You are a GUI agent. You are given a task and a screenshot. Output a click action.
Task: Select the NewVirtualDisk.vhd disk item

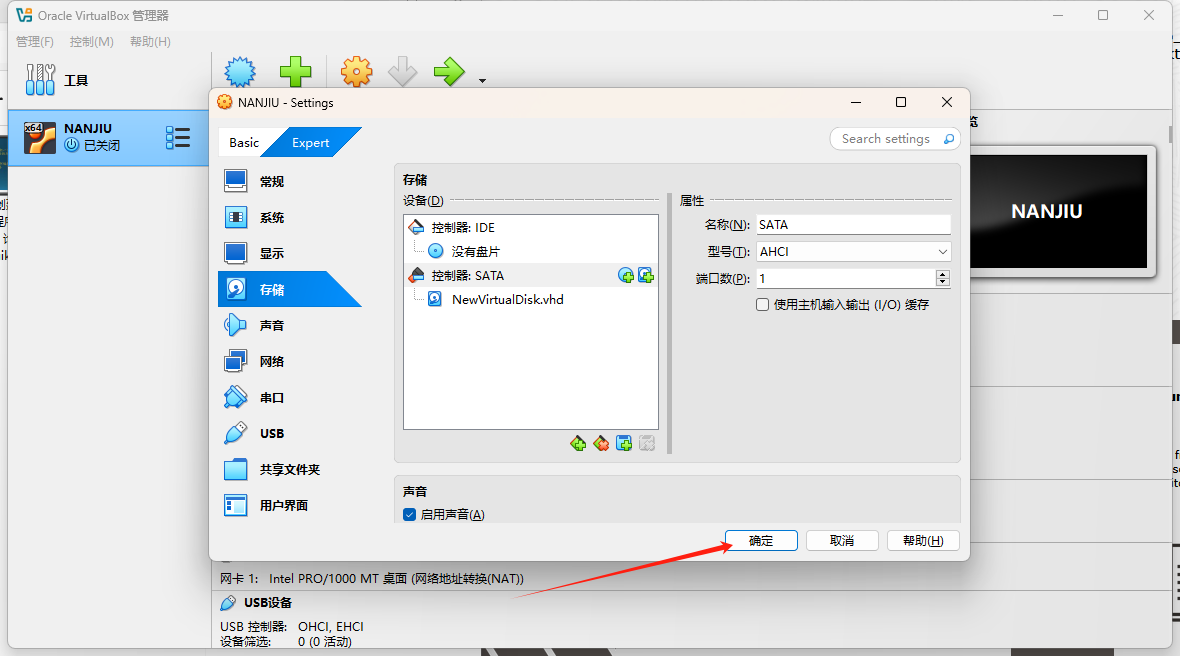531,299
